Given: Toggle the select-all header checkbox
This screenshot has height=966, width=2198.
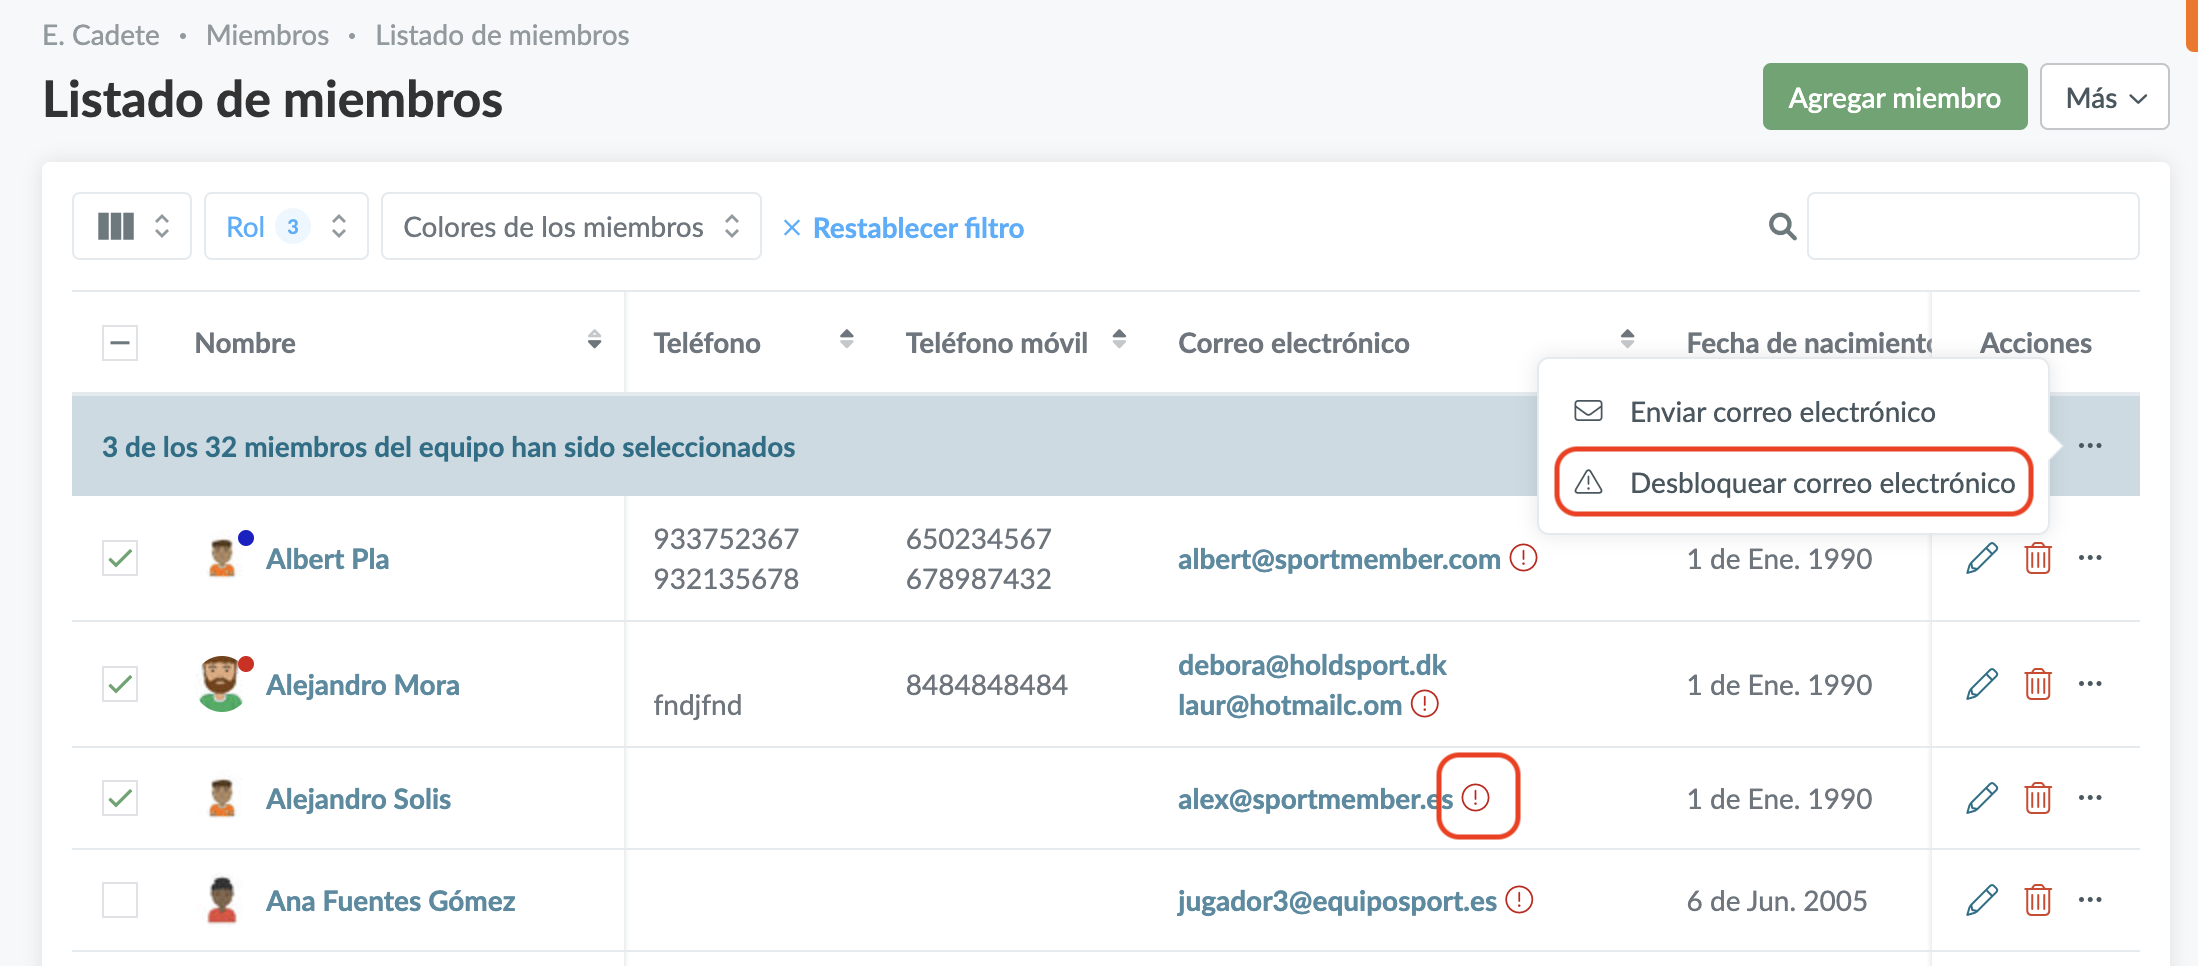Looking at the screenshot, I should pyautogui.click(x=120, y=343).
